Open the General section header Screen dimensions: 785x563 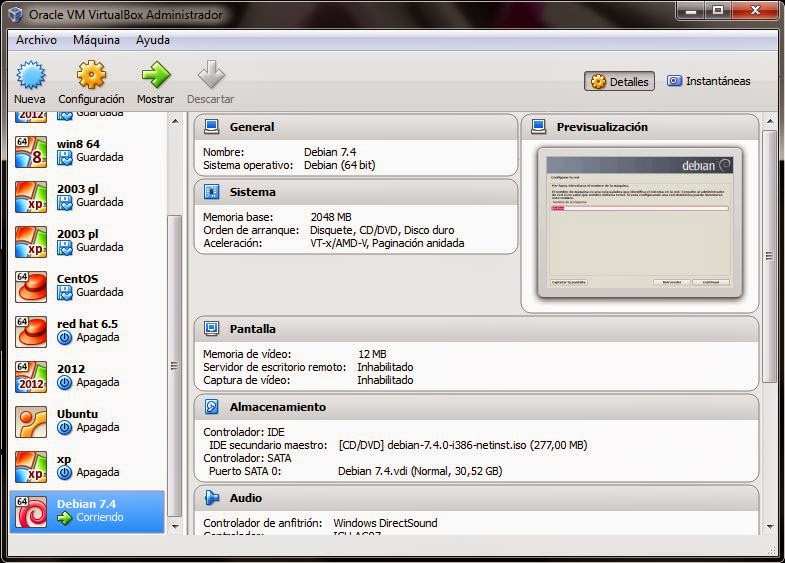click(355, 127)
